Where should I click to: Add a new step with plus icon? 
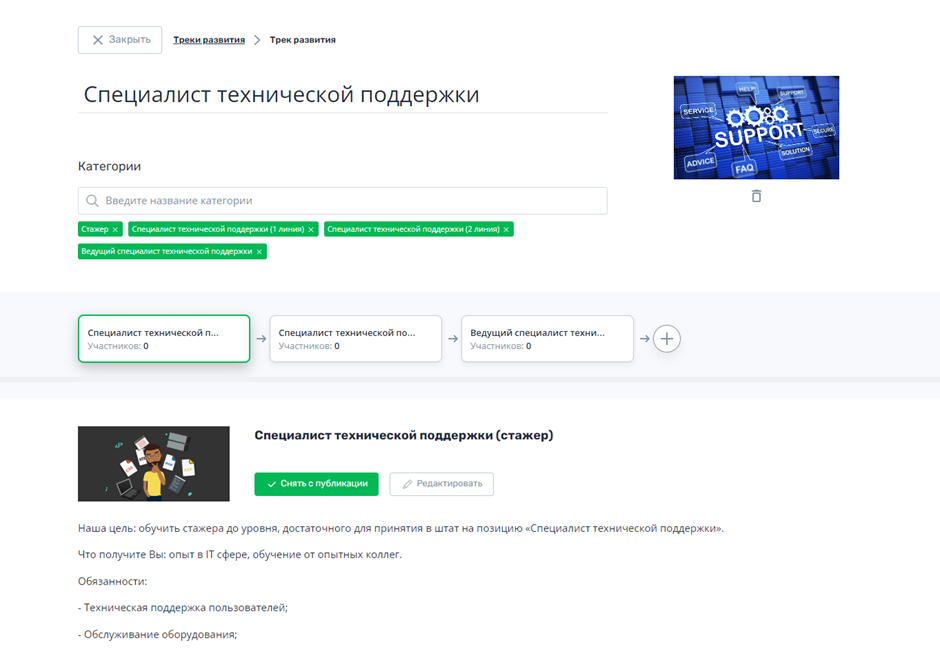[x=667, y=339]
